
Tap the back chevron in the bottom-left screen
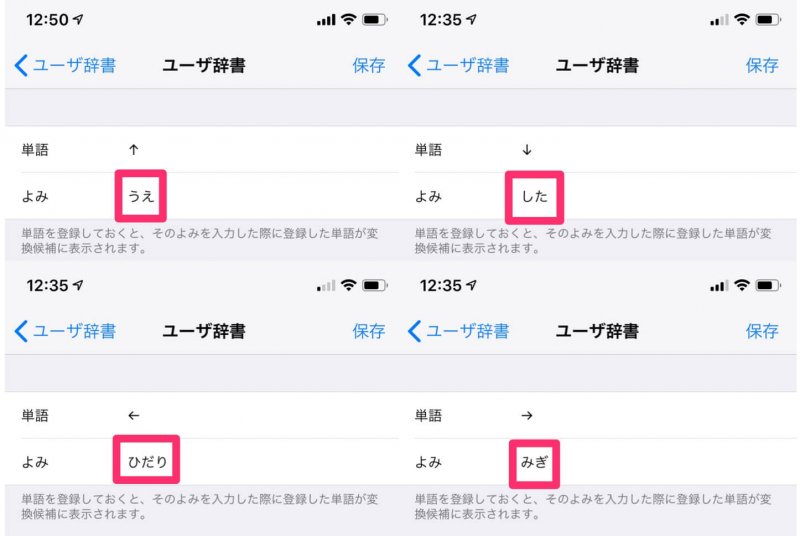pyautogui.click(x=21, y=331)
